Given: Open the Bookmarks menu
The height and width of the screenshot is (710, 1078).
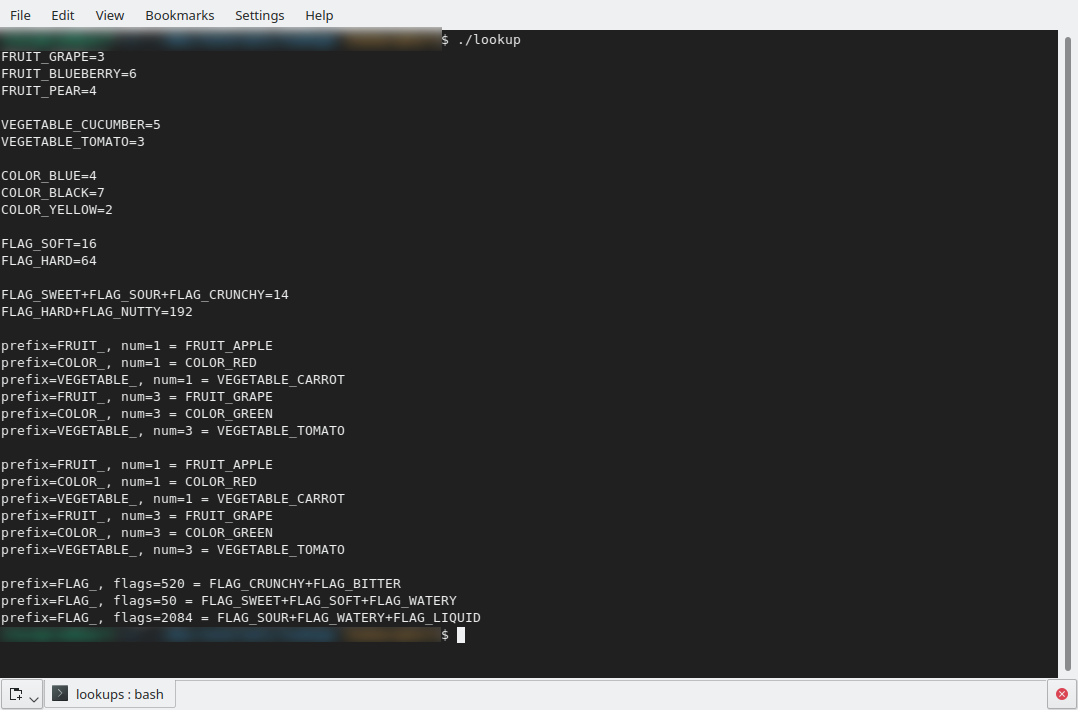Looking at the screenshot, I should point(180,15).
